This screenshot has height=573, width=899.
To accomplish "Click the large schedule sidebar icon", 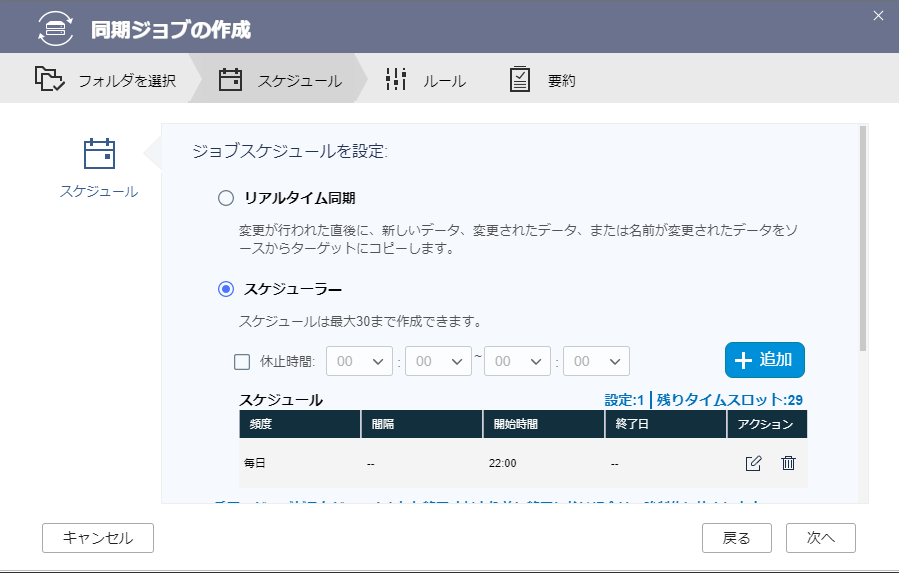I will point(99,154).
